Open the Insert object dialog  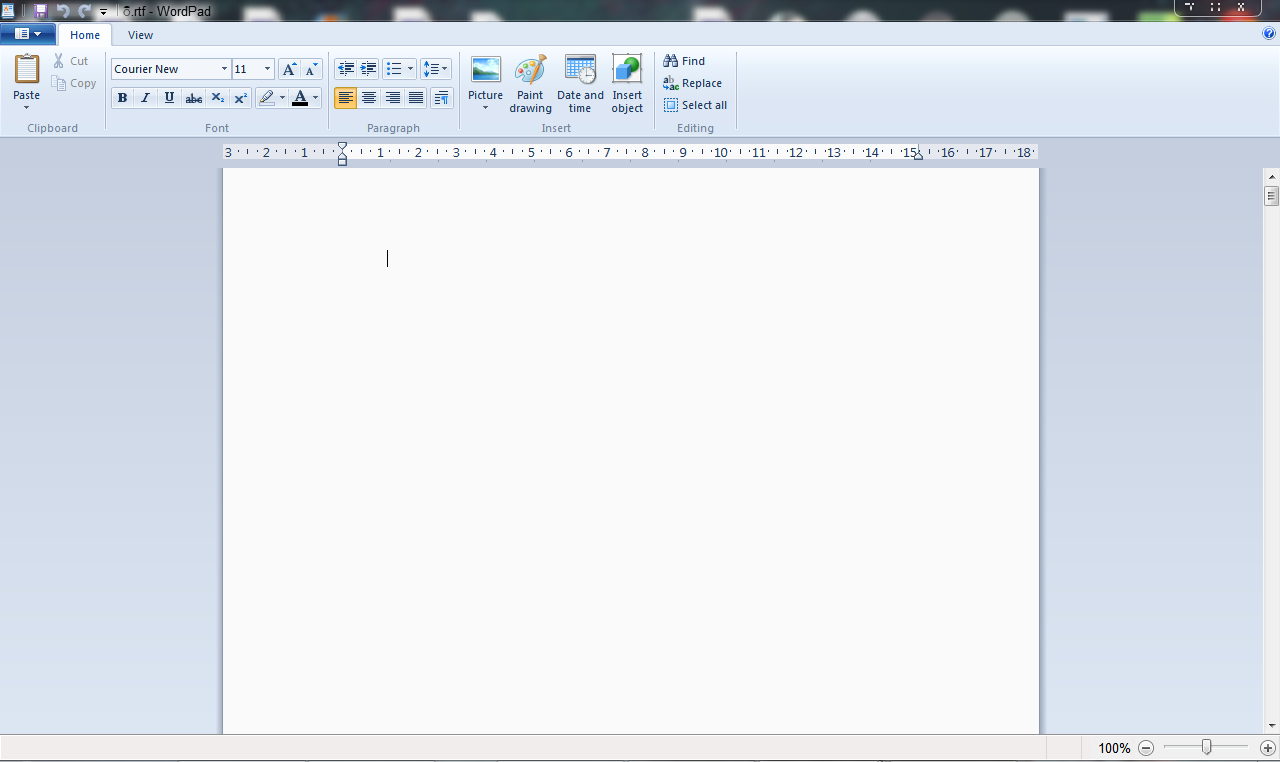click(x=627, y=84)
